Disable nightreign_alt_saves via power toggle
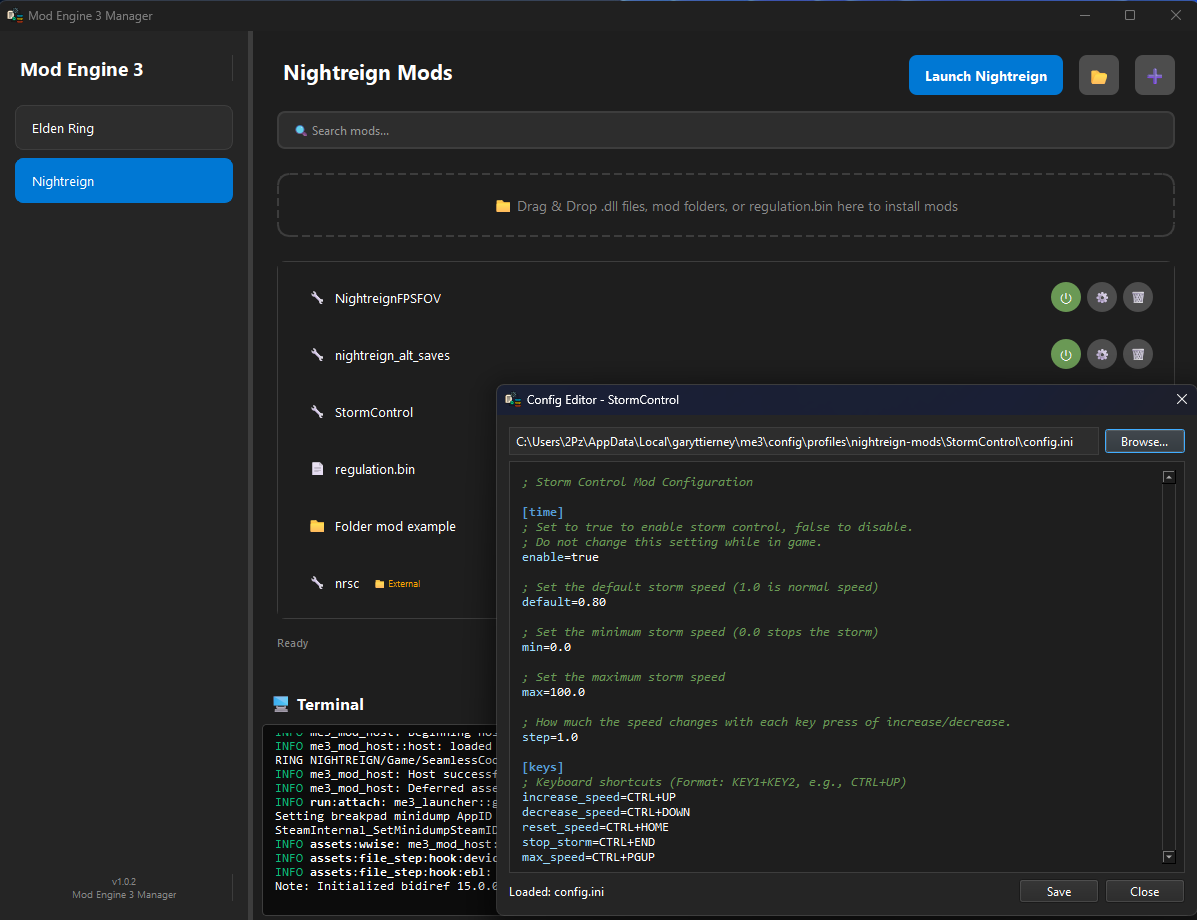The image size is (1197, 920). (1065, 354)
